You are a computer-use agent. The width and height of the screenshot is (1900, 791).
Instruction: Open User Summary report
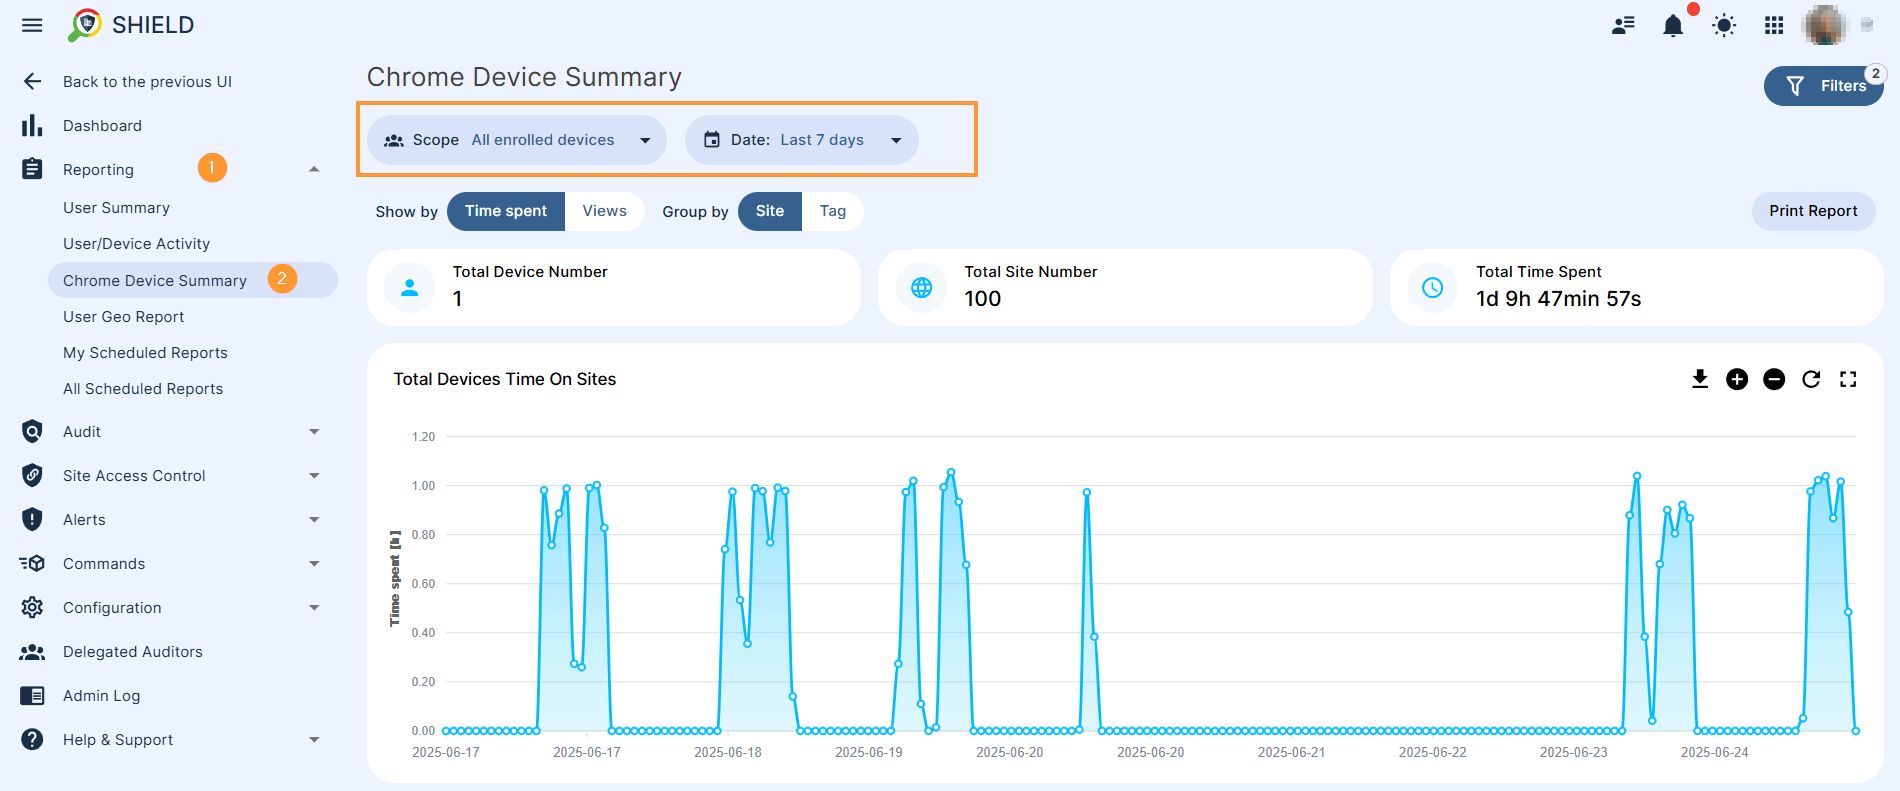pyautogui.click(x=116, y=208)
